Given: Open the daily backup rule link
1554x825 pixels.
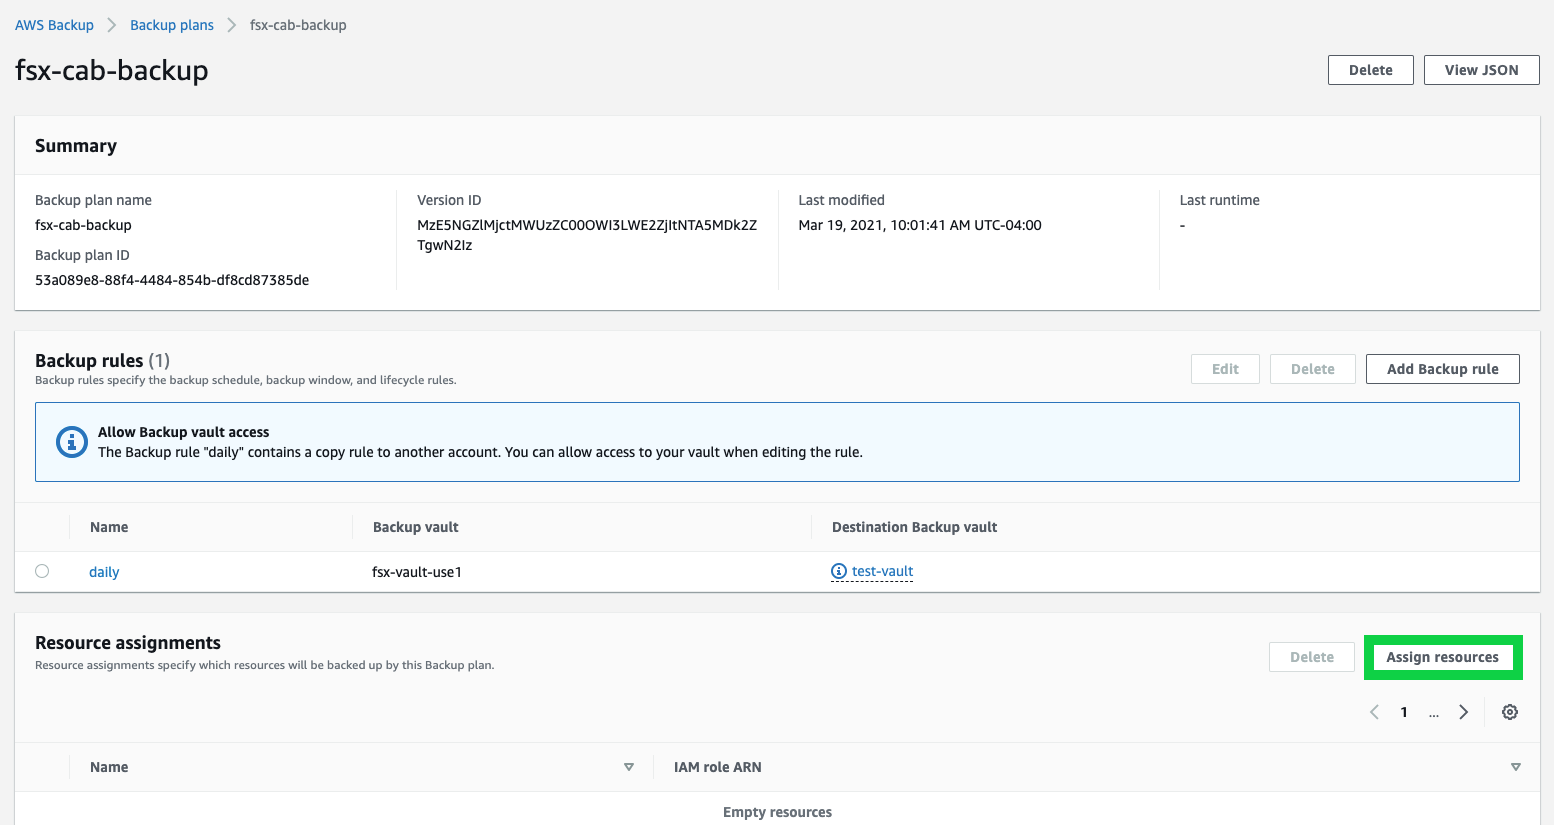Looking at the screenshot, I should point(103,570).
